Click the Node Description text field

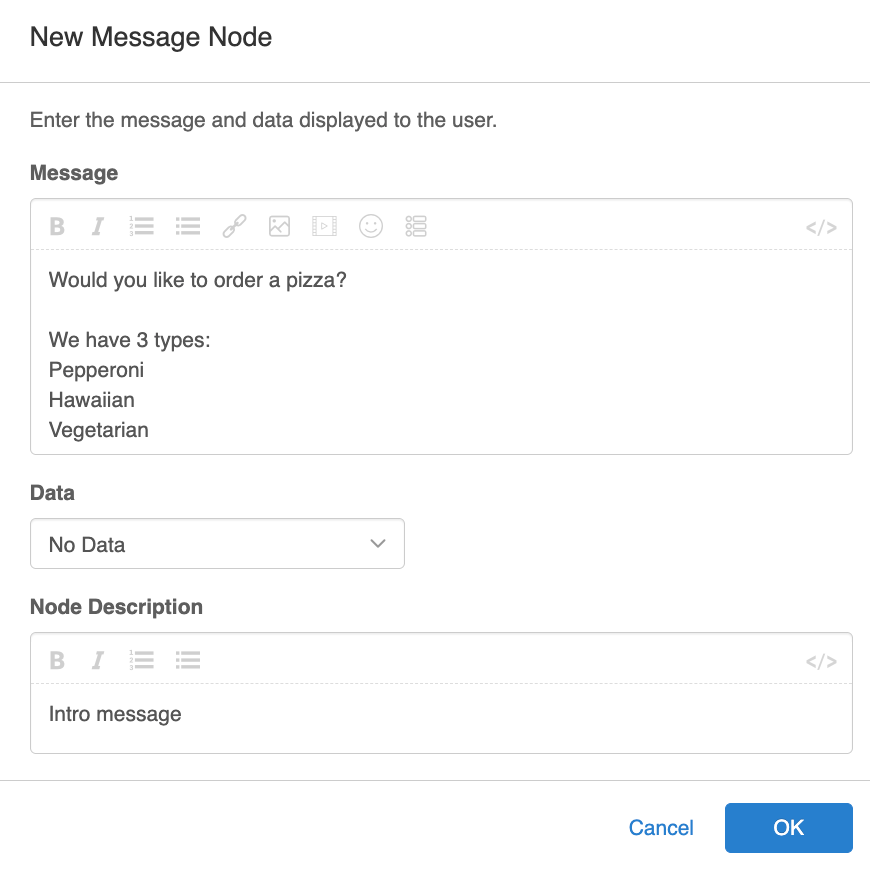click(x=440, y=716)
